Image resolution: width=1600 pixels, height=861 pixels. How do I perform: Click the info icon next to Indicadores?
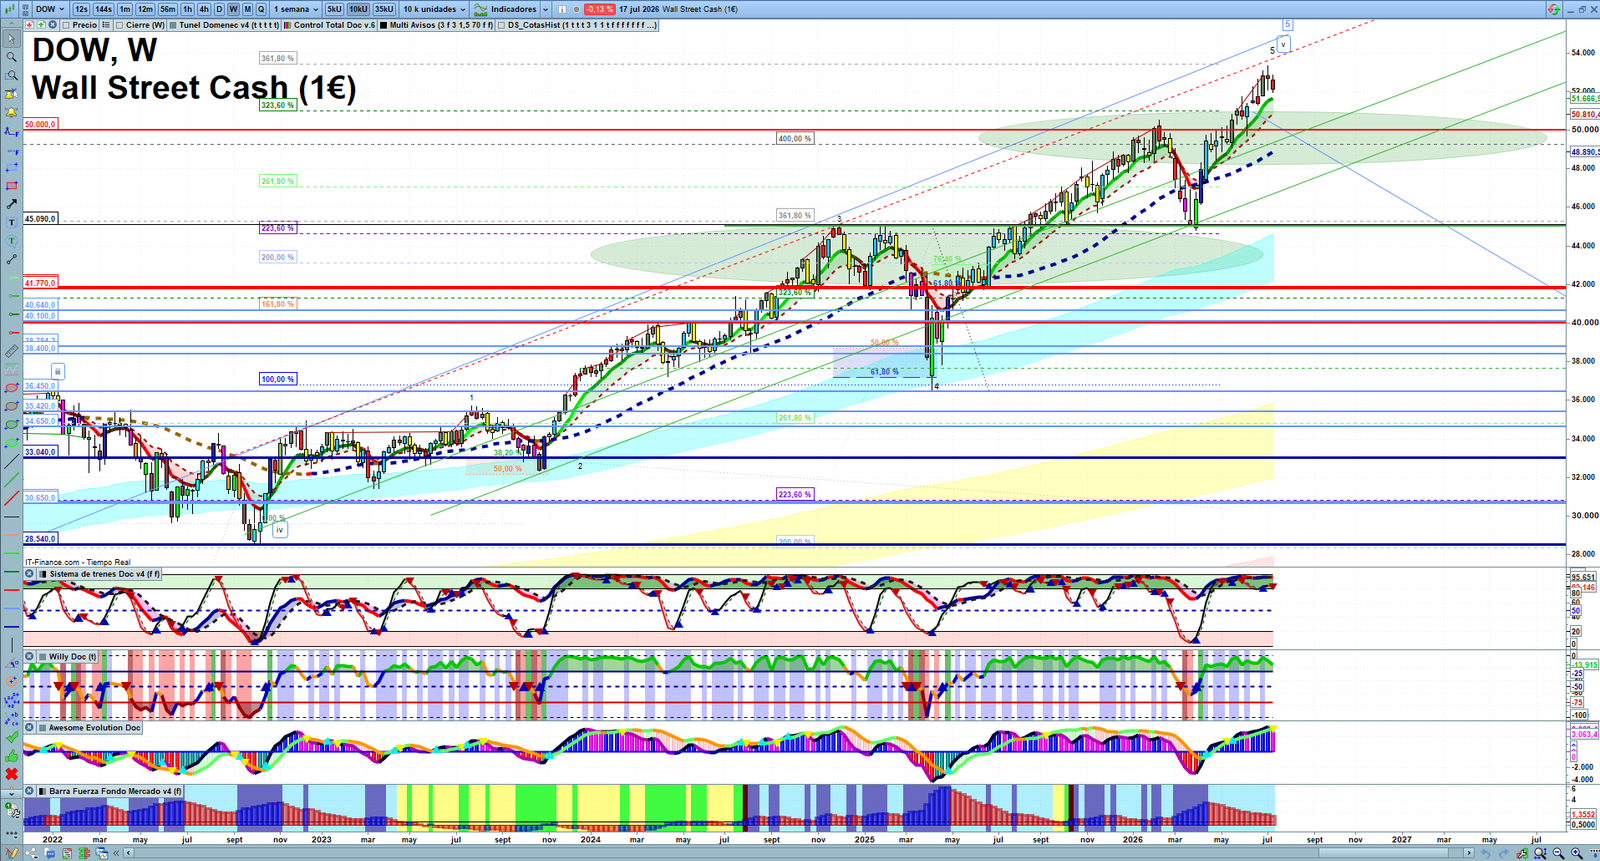tap(562, 9)
